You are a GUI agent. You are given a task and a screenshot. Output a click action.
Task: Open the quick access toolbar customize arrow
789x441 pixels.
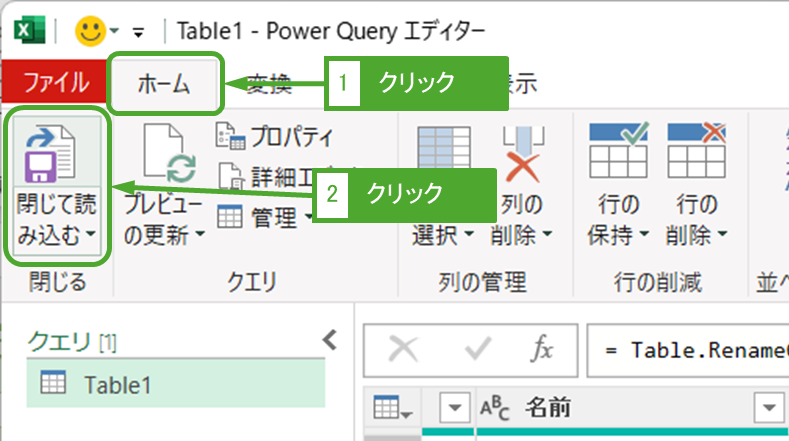point(137,30)
